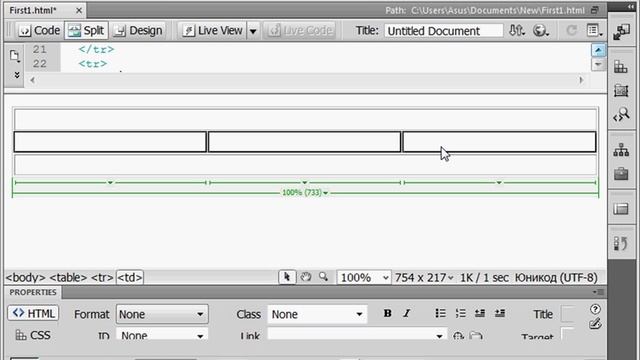Click the code pane scroll down arrow
The image size is (640, 360).
point(598,64)
